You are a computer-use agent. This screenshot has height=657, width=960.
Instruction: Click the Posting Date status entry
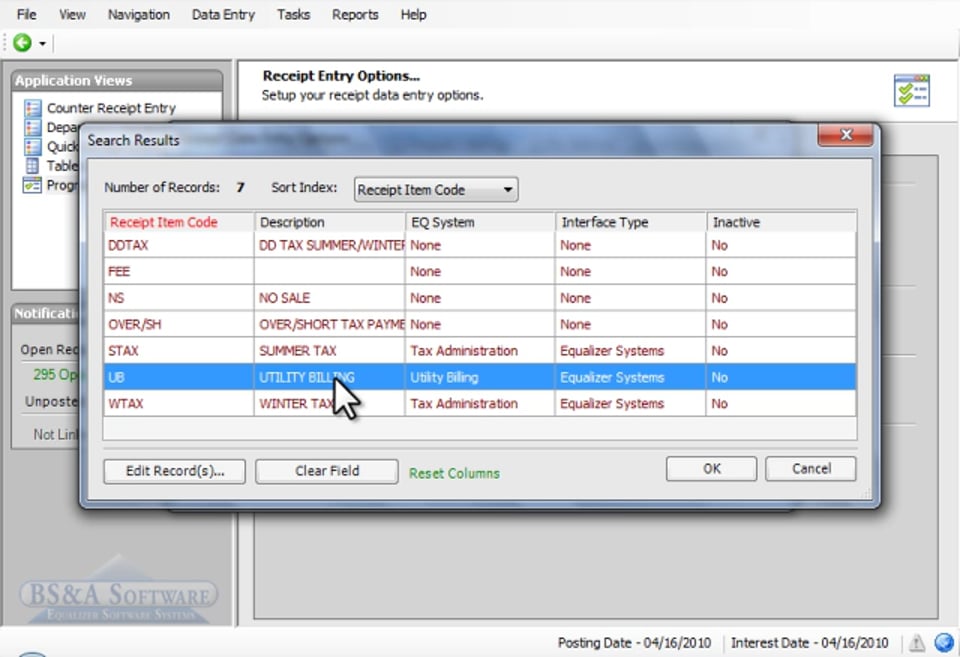point(634,643)
